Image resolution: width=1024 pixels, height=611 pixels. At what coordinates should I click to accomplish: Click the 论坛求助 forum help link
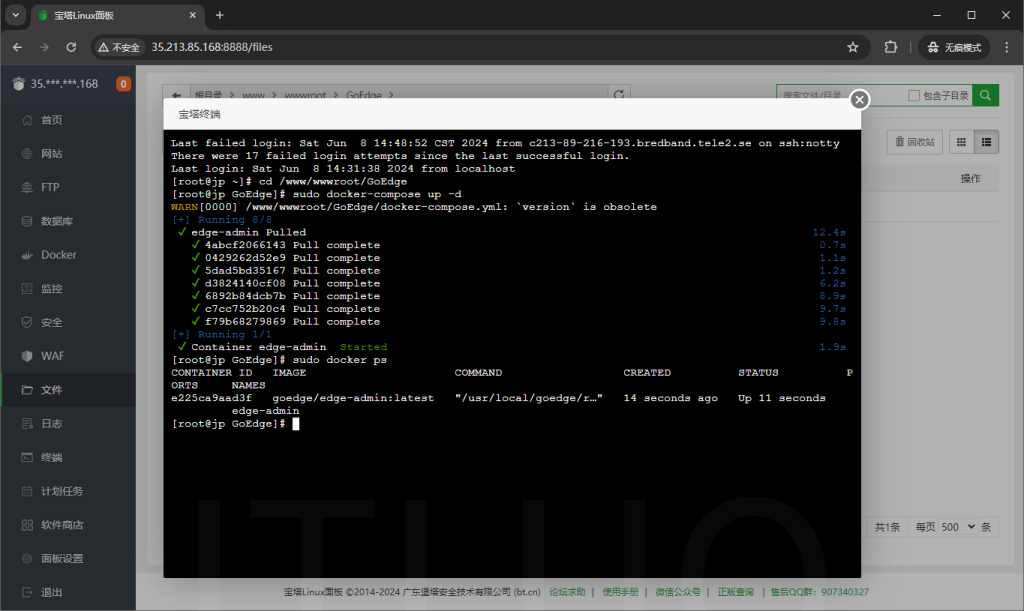[x=567, y=592]
